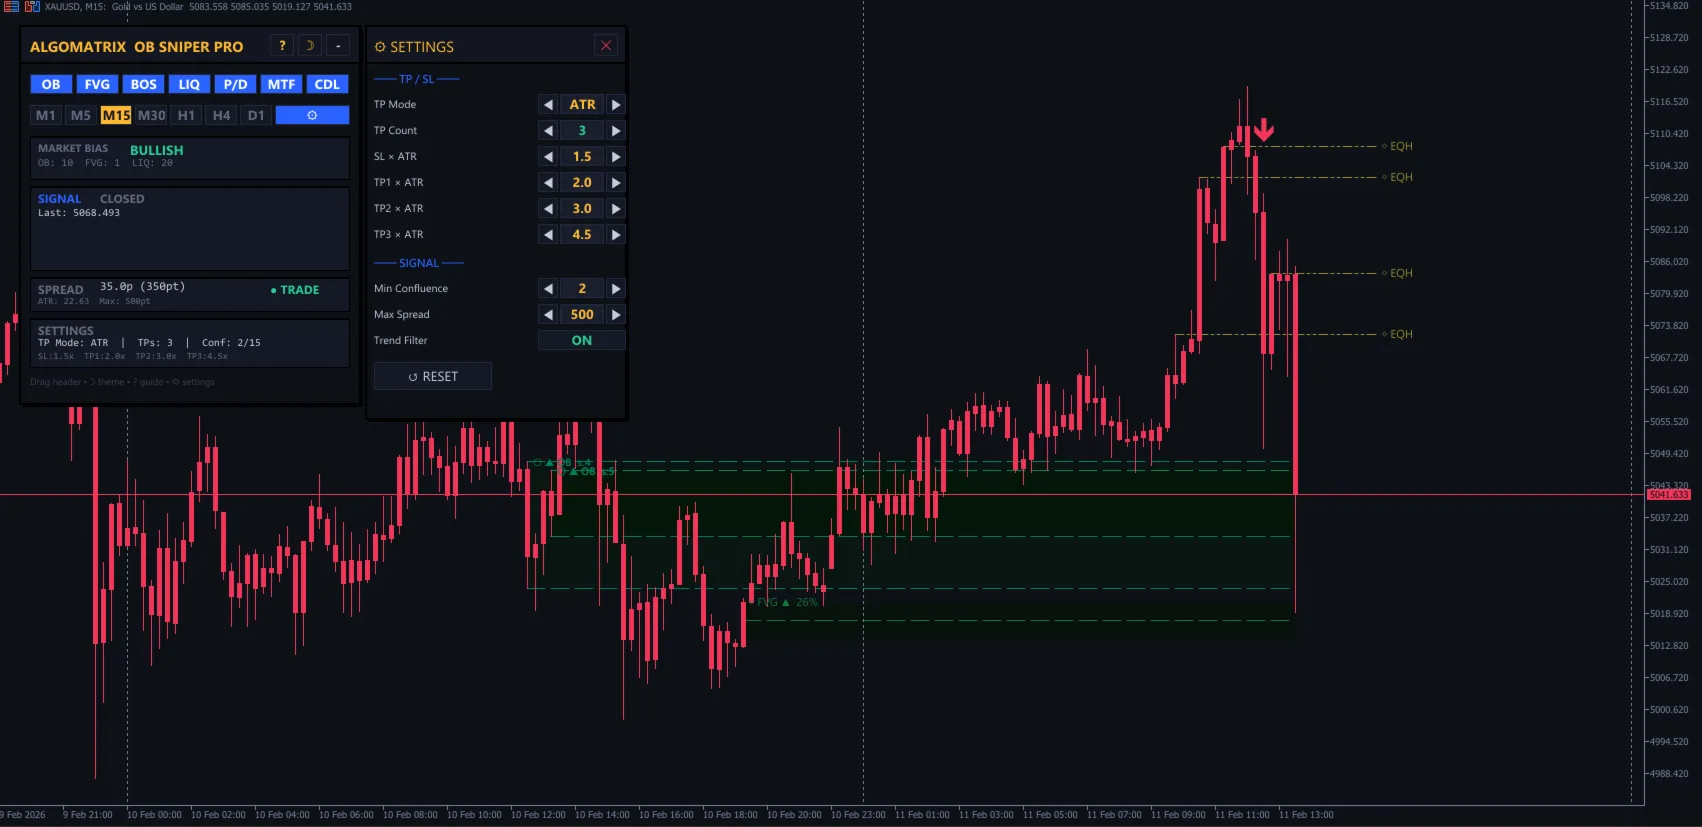
Task: Click the FVG 26% zone label
Action: point(788,602)
